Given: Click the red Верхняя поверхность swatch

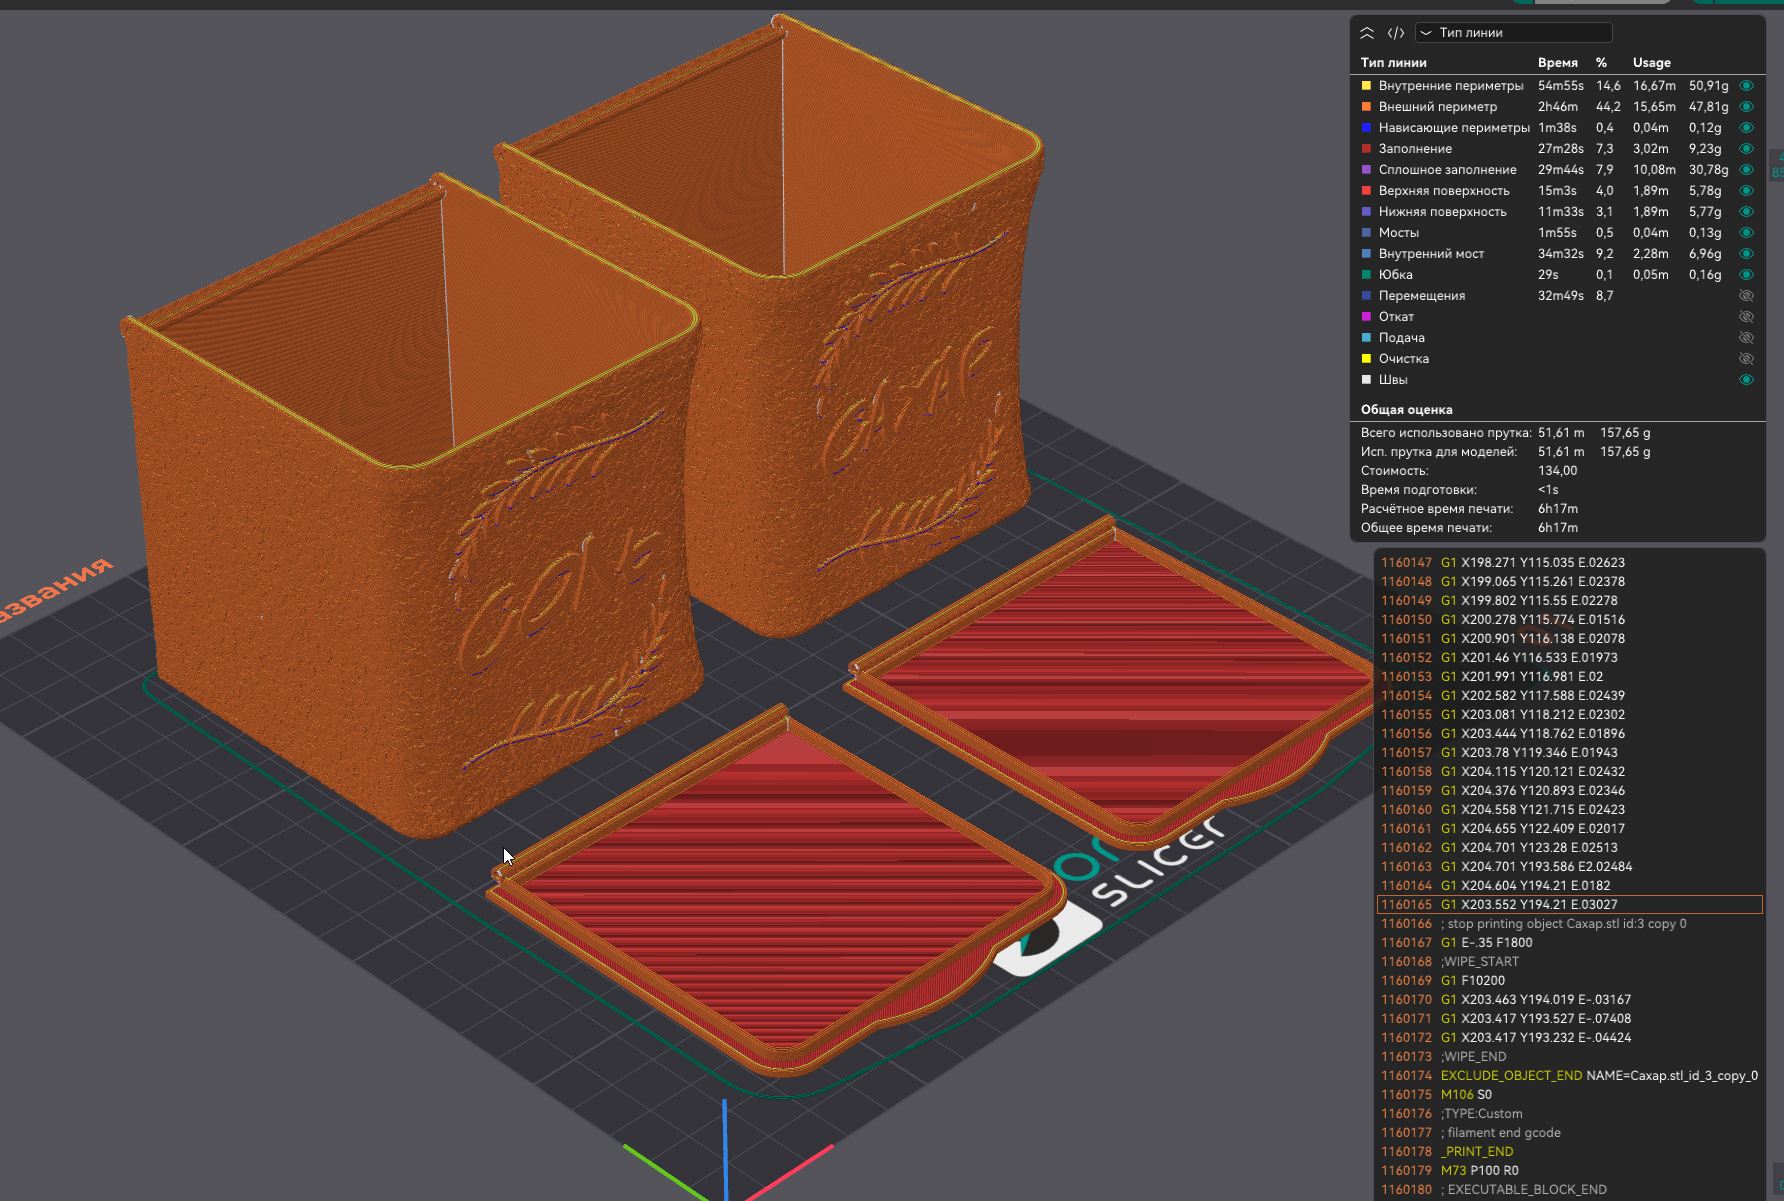Looking at the screenshot, I should tap(1366, 191).
